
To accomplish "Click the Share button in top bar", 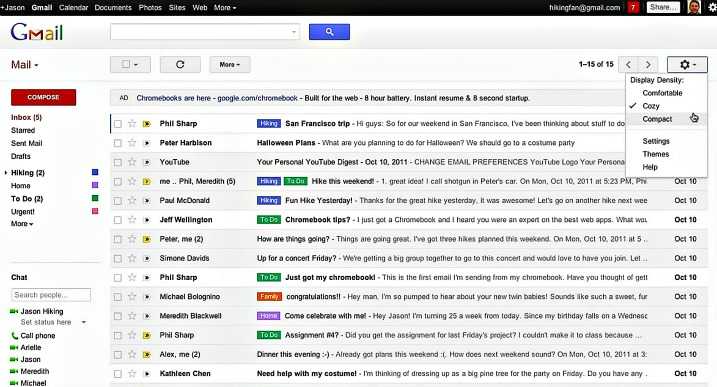I will coord(663,7).
